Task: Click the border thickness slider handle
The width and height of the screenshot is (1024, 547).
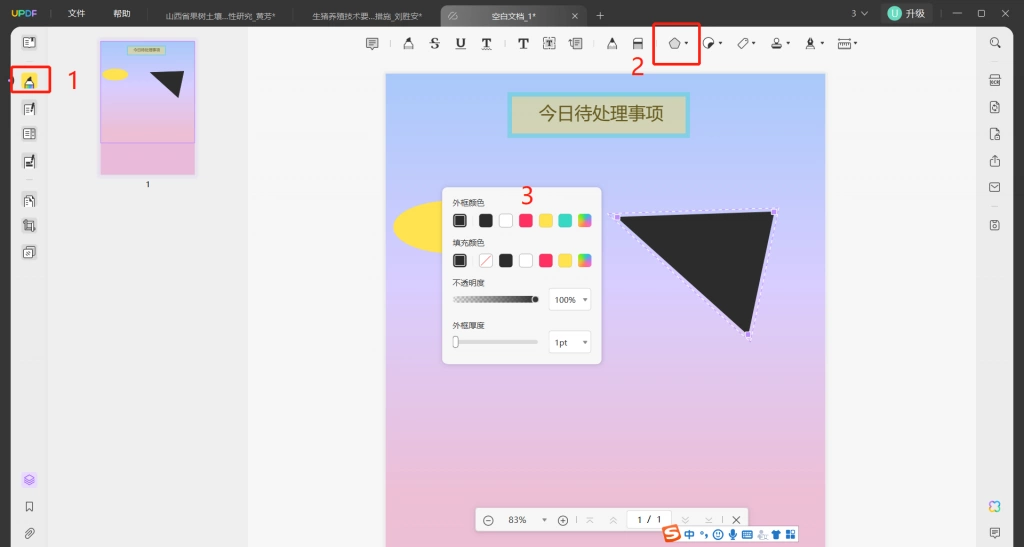Action: pos(456,342)
